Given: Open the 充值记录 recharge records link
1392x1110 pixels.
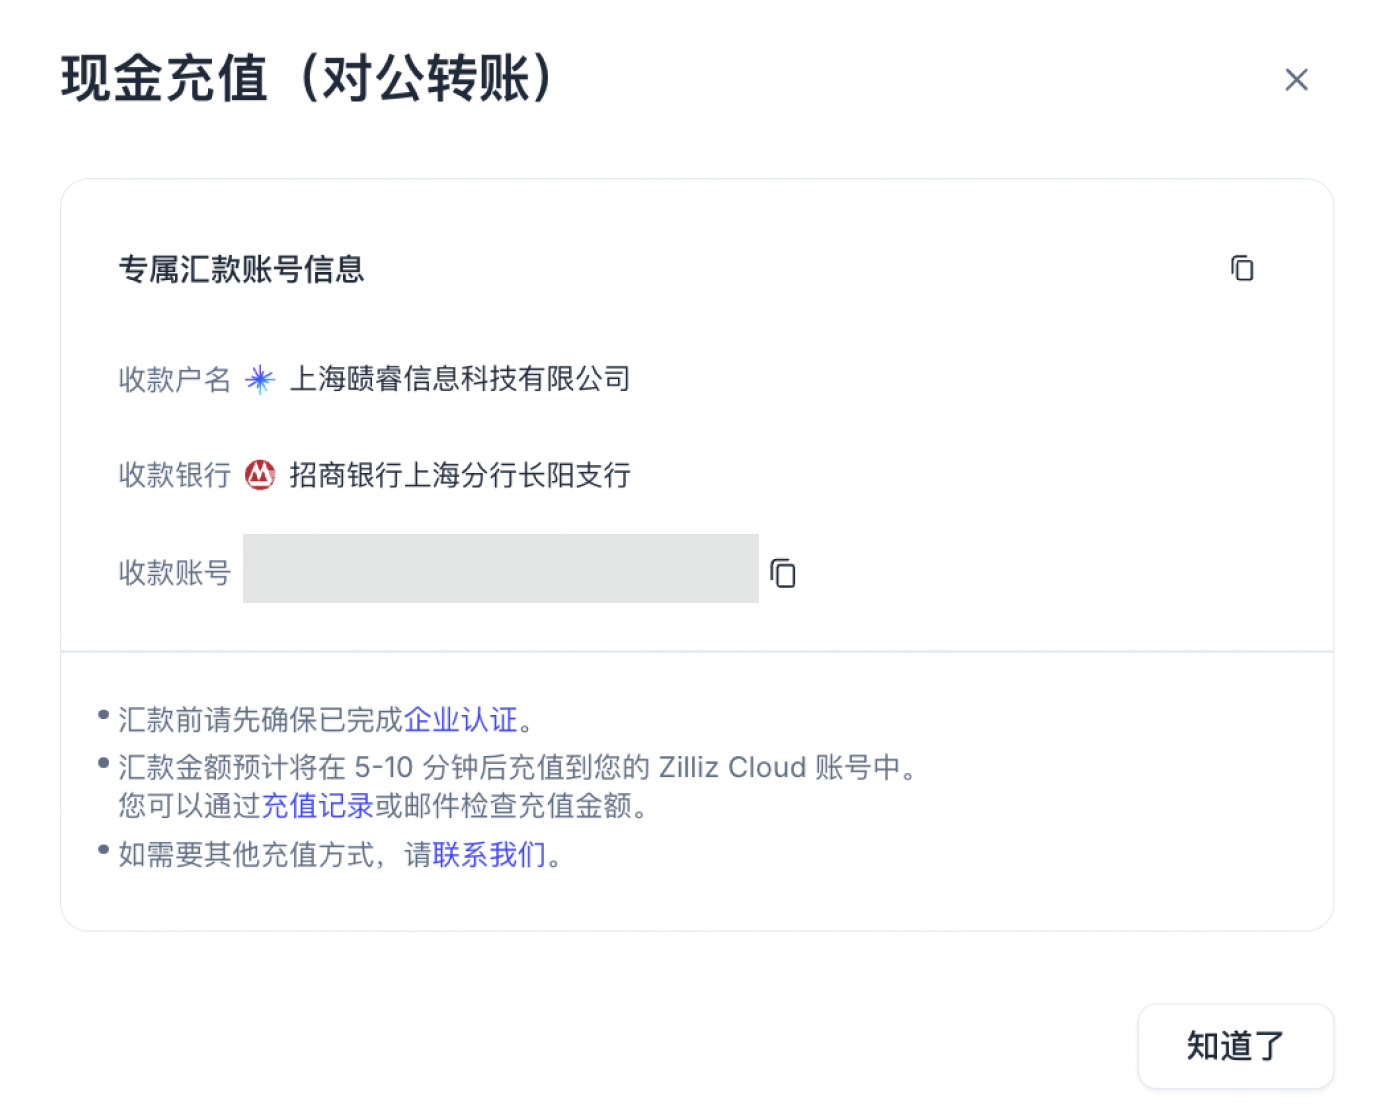Looking at the screenshot, I should tap(316, 806).
